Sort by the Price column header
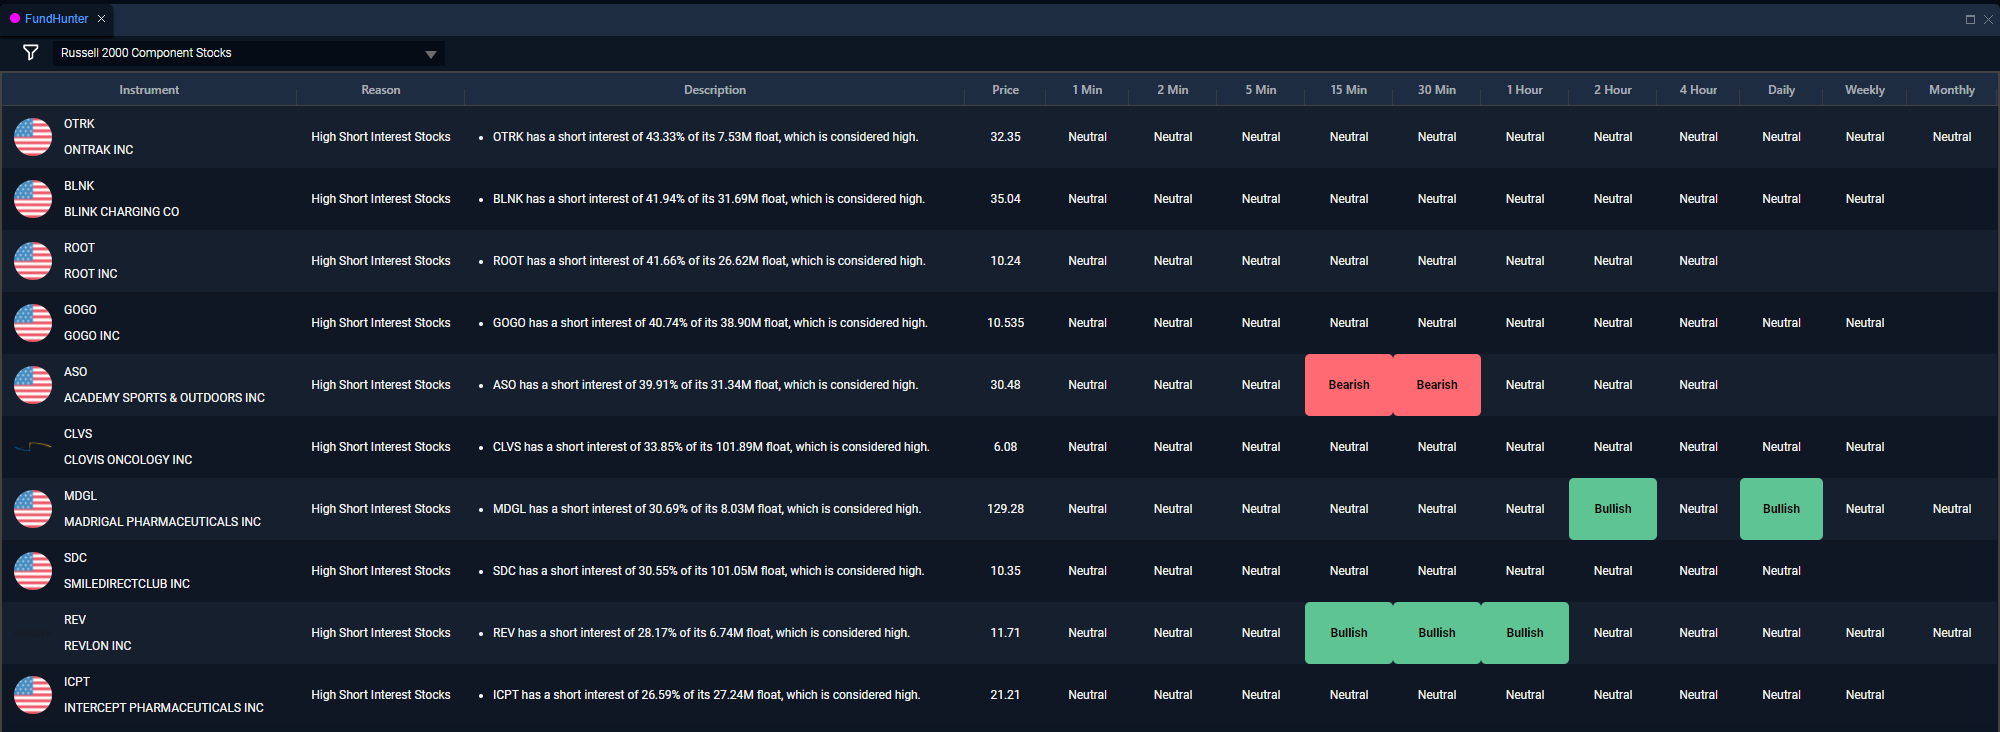This screenshot has width=2000, height=732. pyautogui.click(x=1005, y=90)
